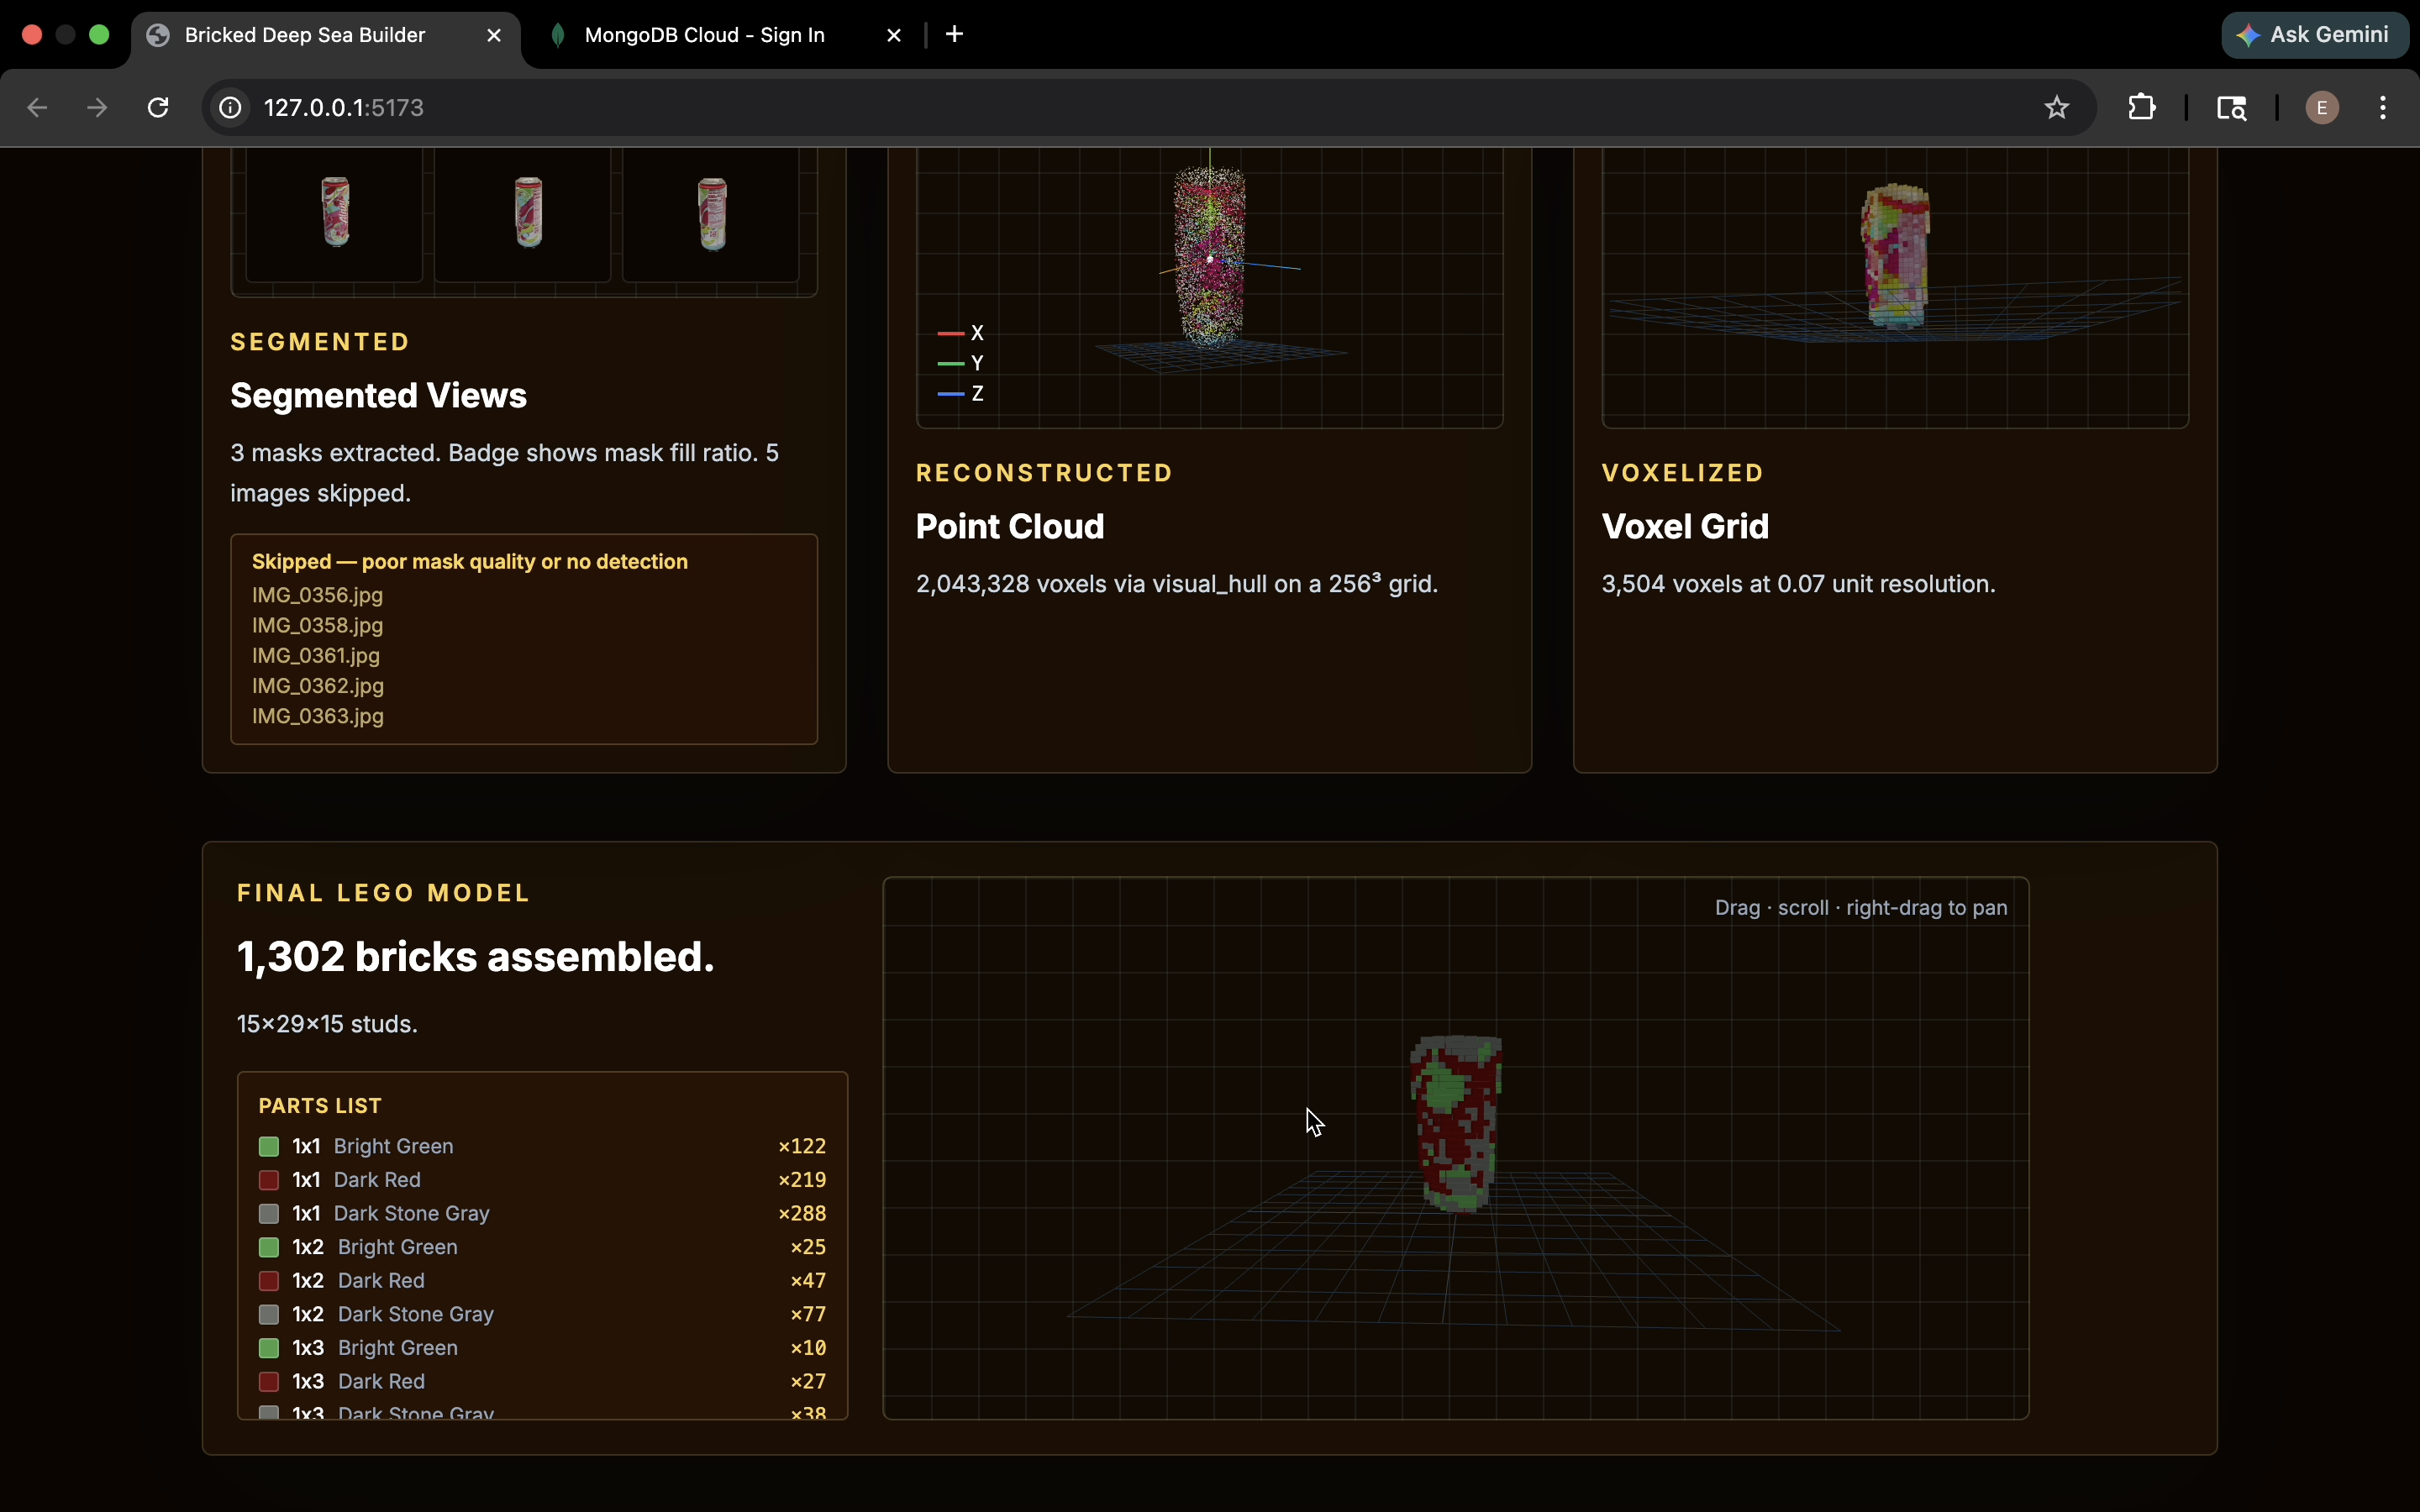This screenshot has width=2420, height=1512.
Task: Switch to MongoDB Cloud Sign In tab
Action: (704, 35)
